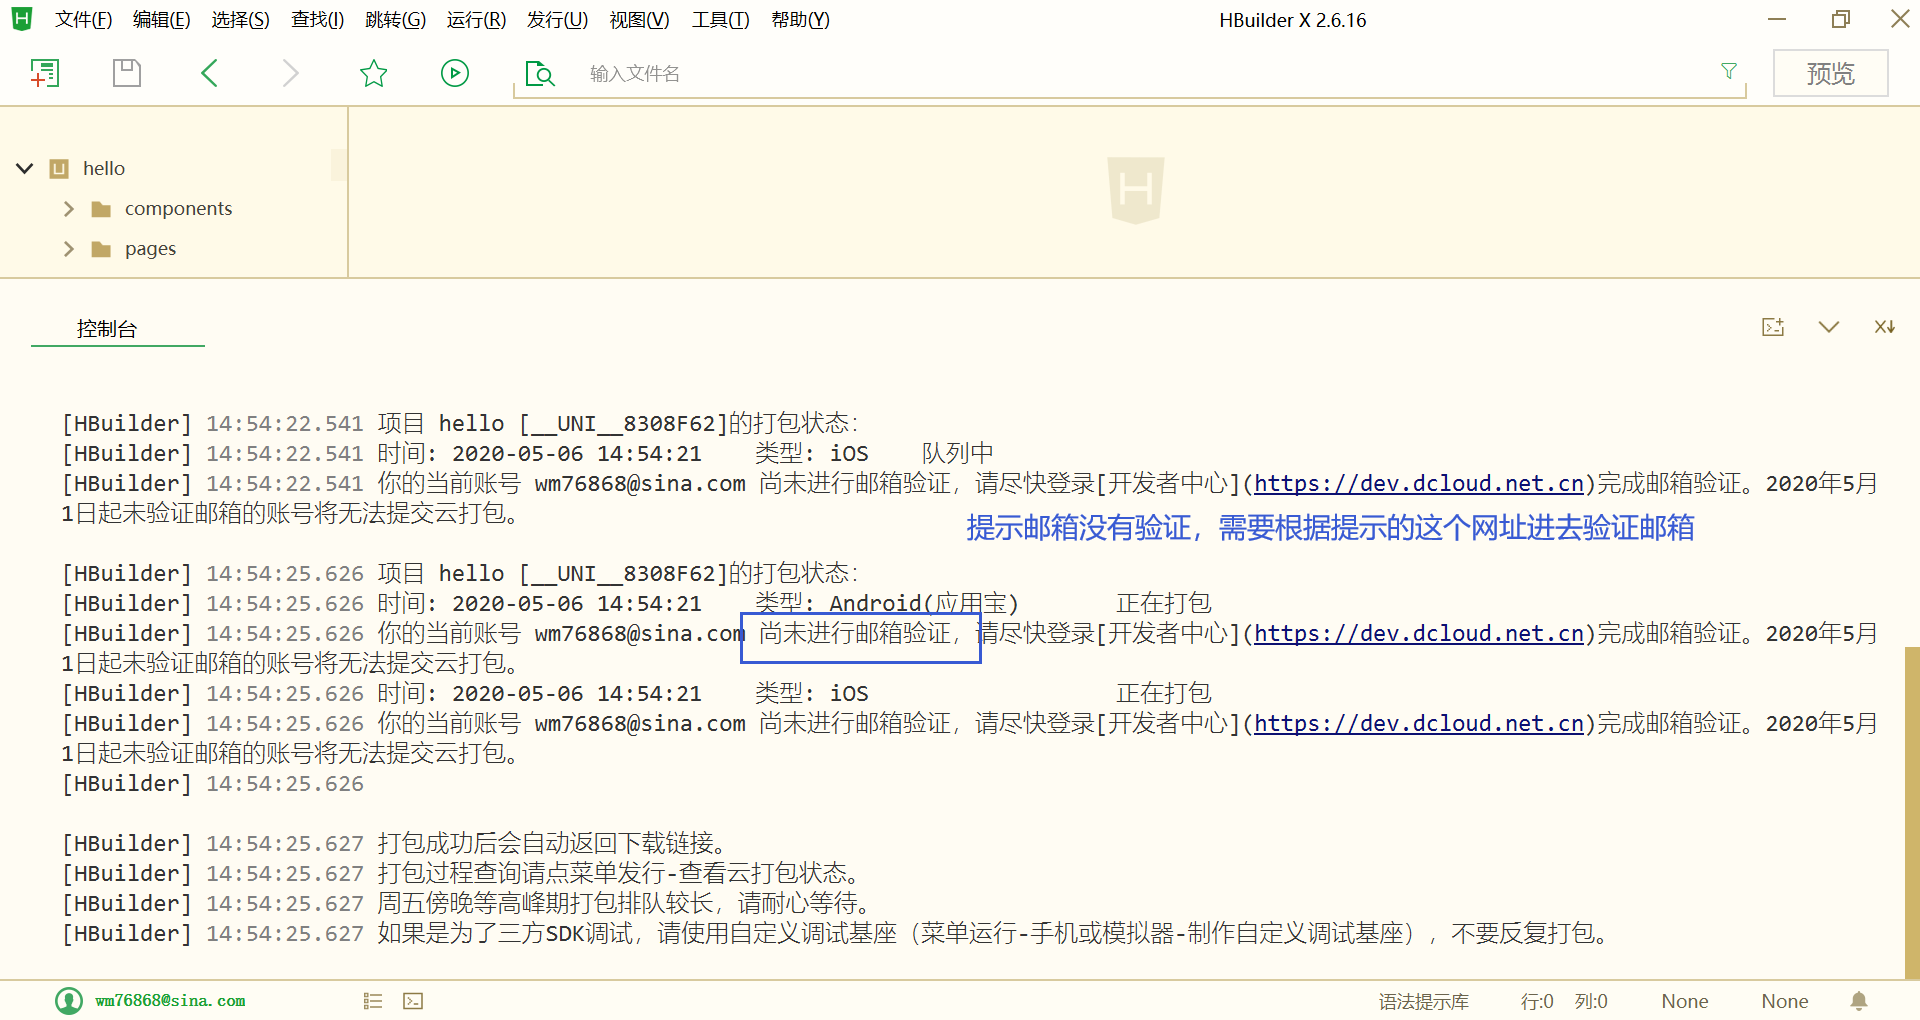Click the new file toolbar icon
Viewport: 1920px width, 1020px height.
click(x=45, y=73)
